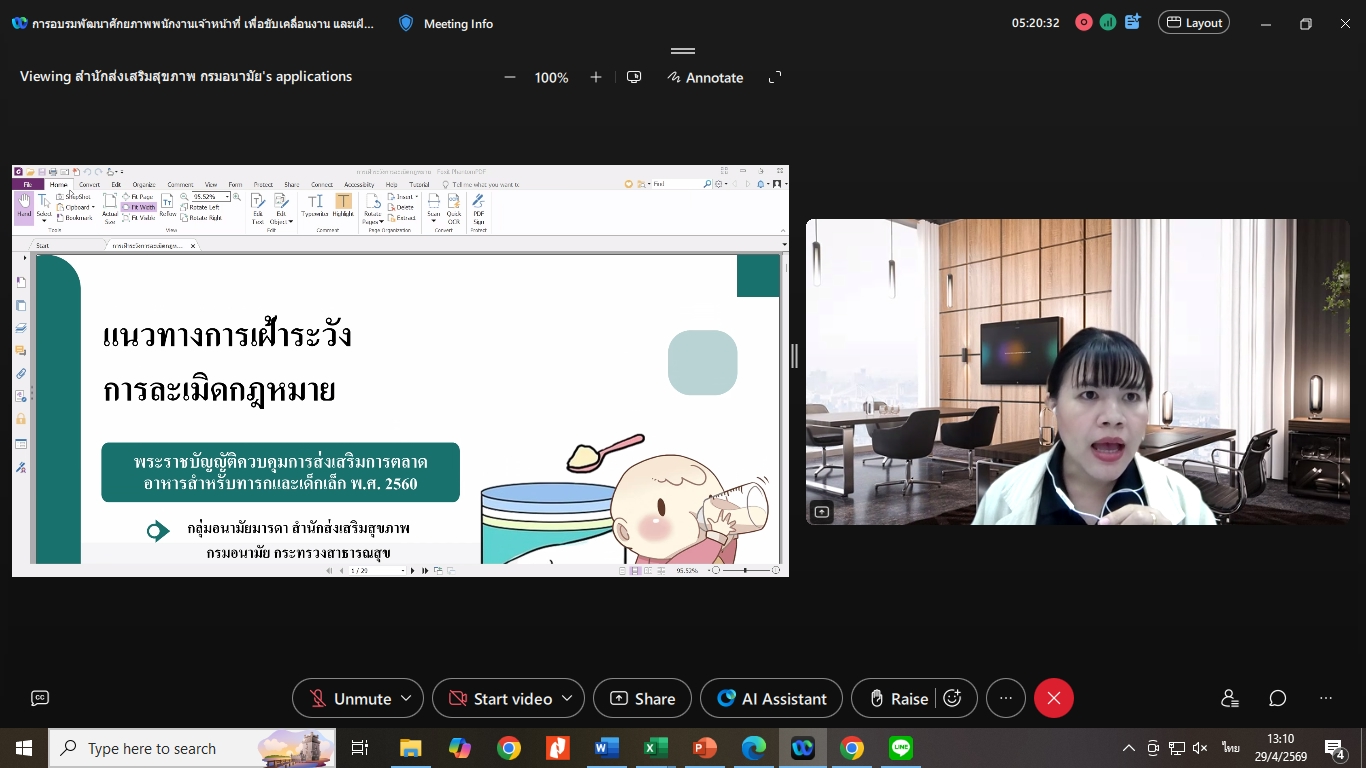Unmute the microphone

(x=348, y=698)
